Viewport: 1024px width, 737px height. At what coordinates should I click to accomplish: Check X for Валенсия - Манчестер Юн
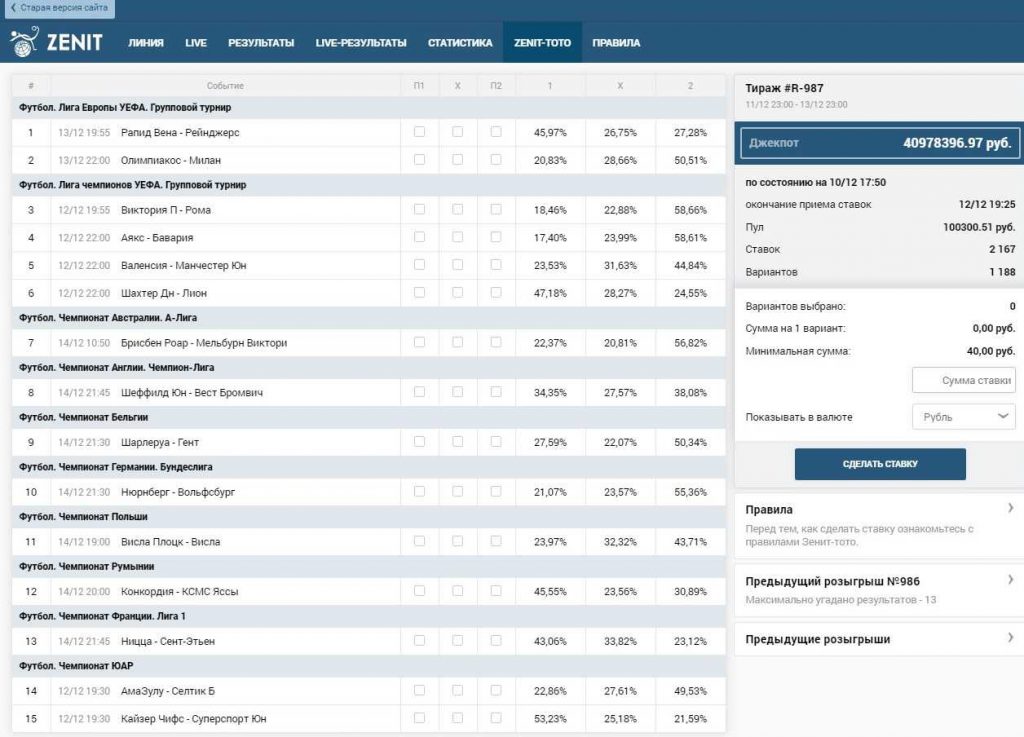click(458, 265)
